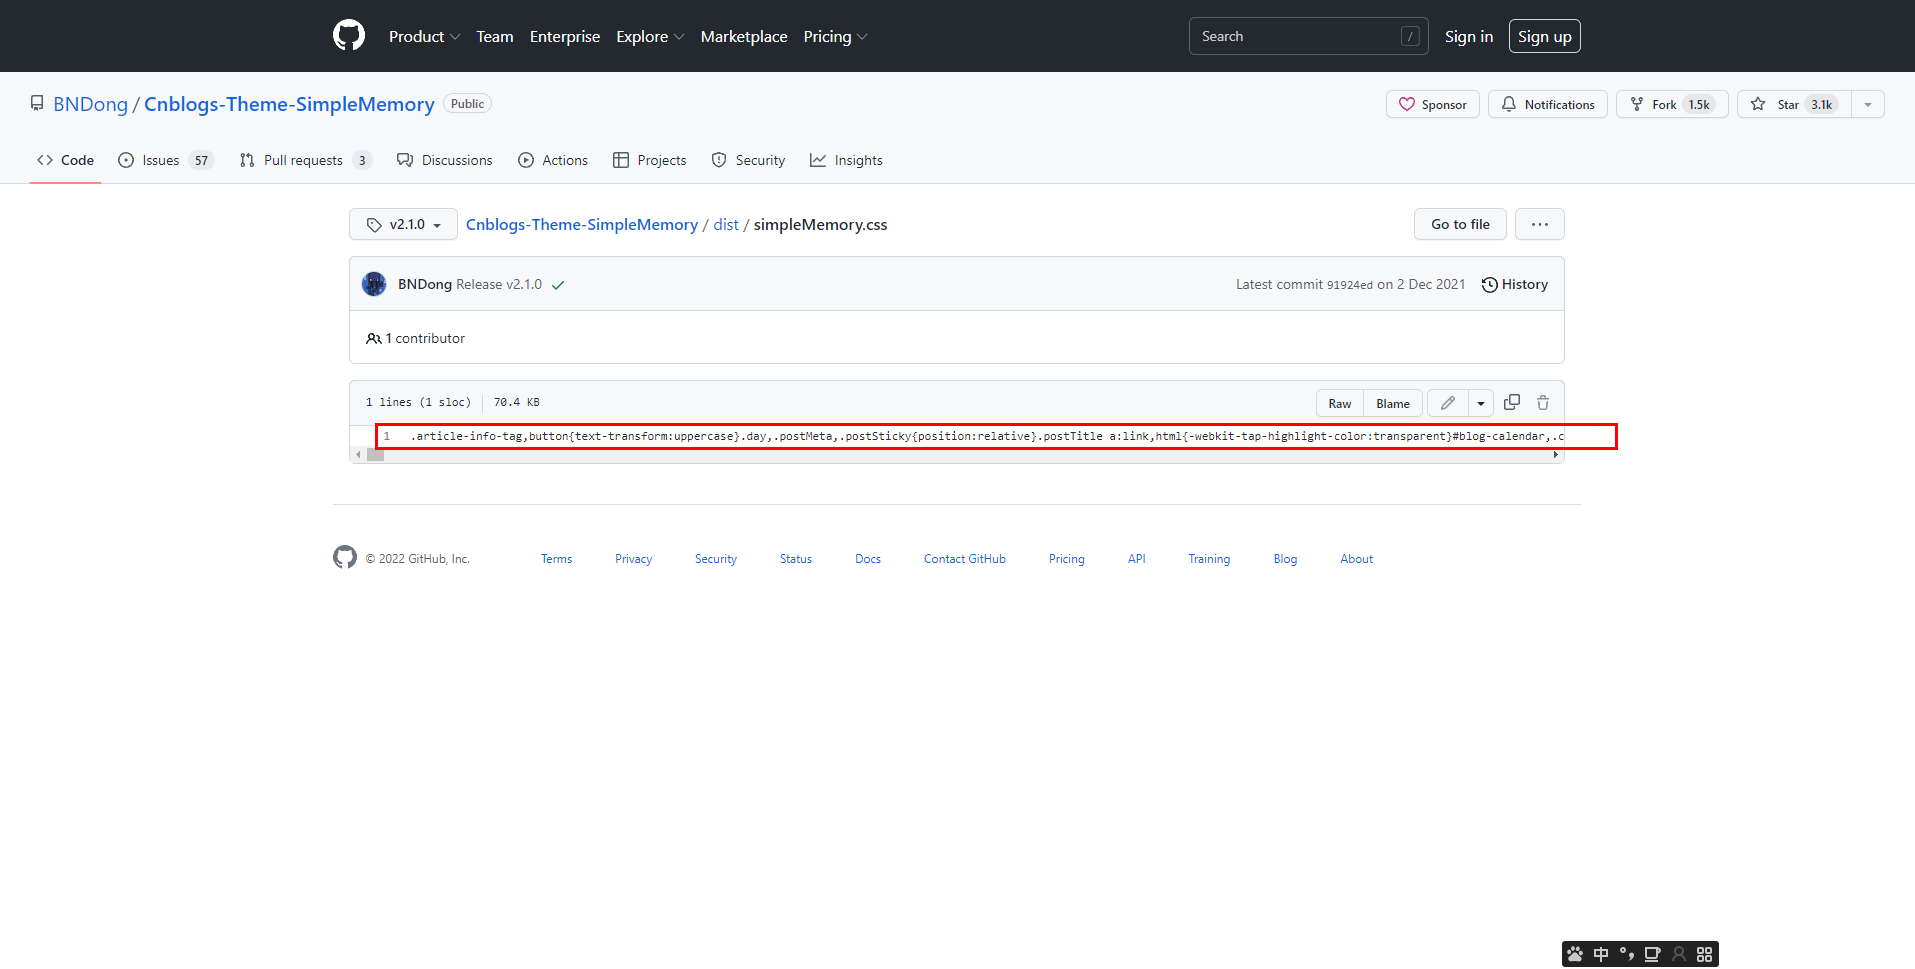This screenshot has height=969, width=1915.
Task: Click the GitHub logo in the top header
Action: click(349, 36)
